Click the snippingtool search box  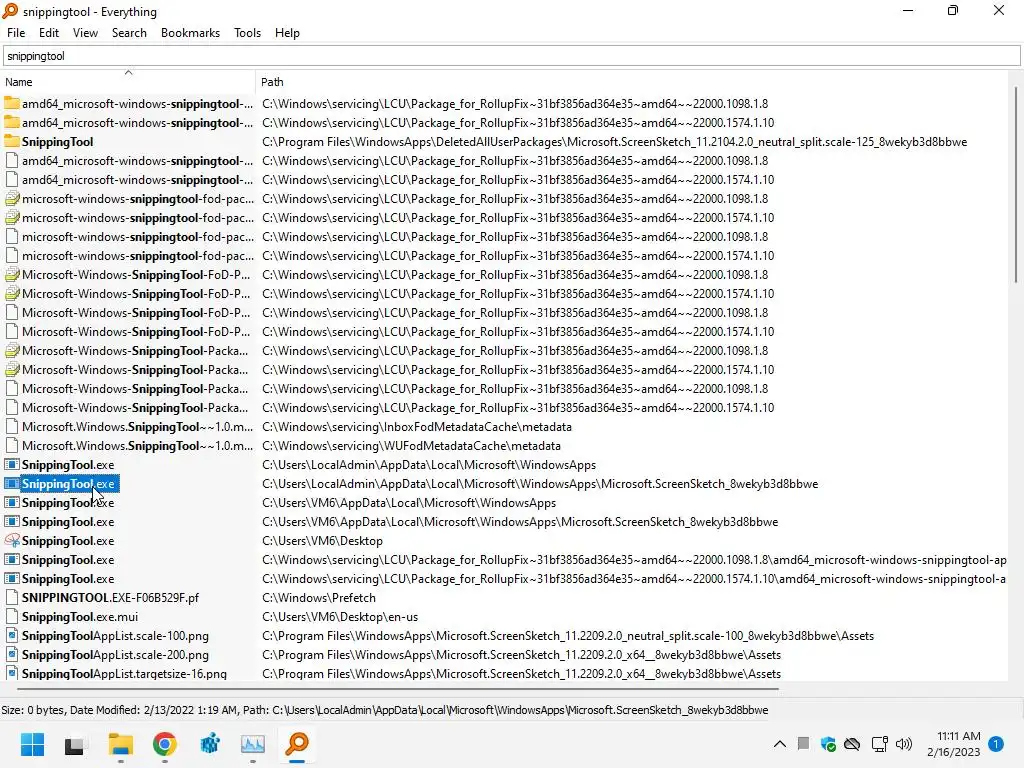[511, 56]
